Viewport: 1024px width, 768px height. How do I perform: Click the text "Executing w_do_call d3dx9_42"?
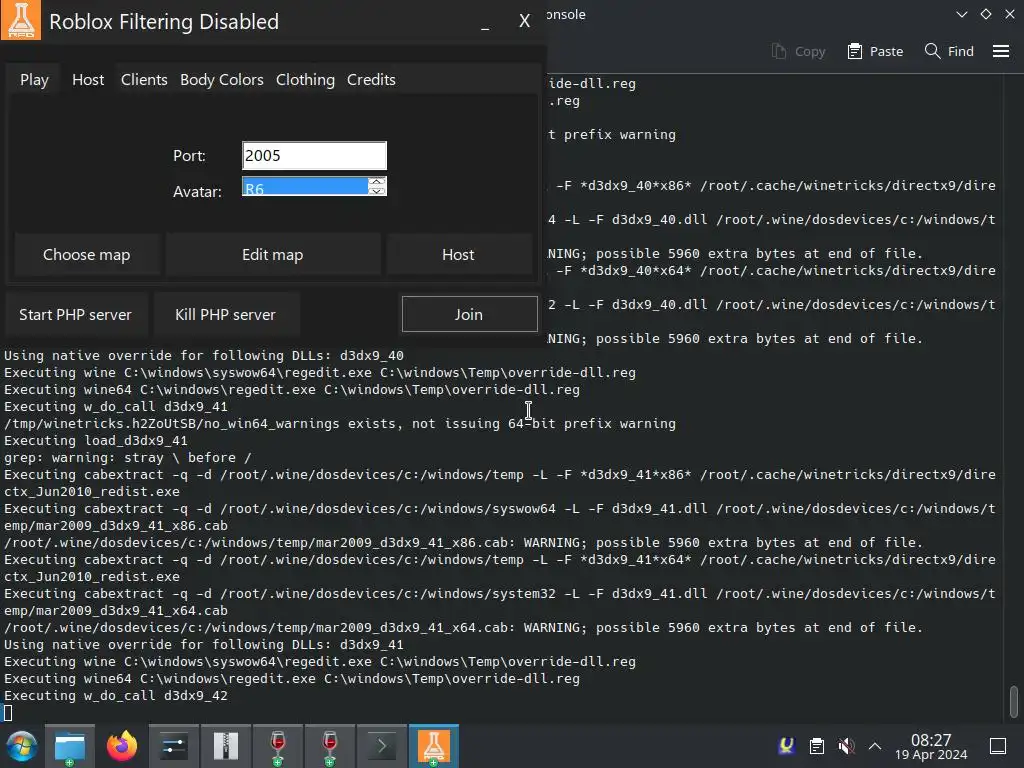(x=116, y=696)
